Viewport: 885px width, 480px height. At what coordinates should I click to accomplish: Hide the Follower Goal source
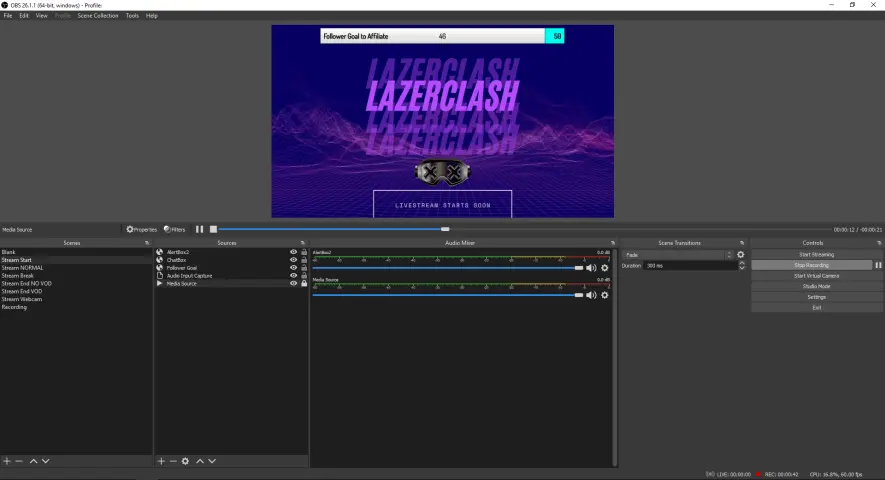(x=293, y=268)
